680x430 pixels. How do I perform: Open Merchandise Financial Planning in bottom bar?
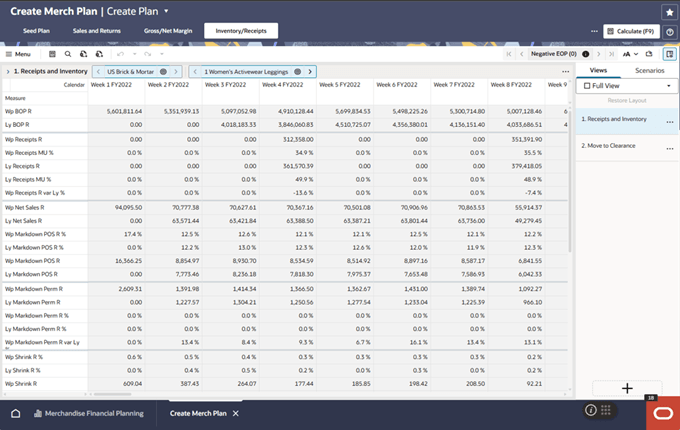point(89,414)
